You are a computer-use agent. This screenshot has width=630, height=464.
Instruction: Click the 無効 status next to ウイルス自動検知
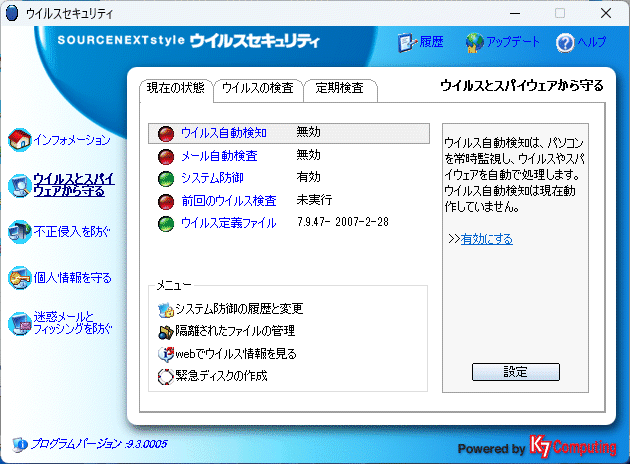point(309,132)
